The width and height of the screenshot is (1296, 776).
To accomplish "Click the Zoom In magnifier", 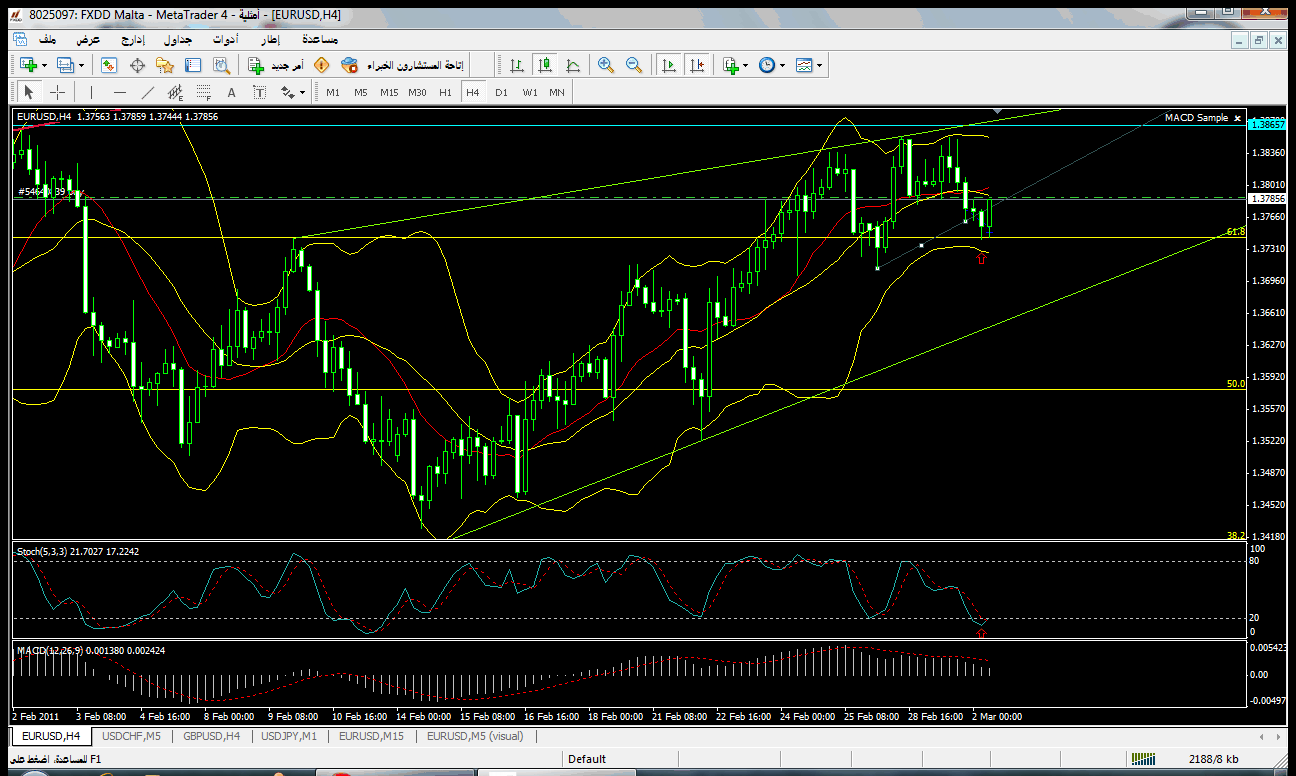I will (605, 65).
